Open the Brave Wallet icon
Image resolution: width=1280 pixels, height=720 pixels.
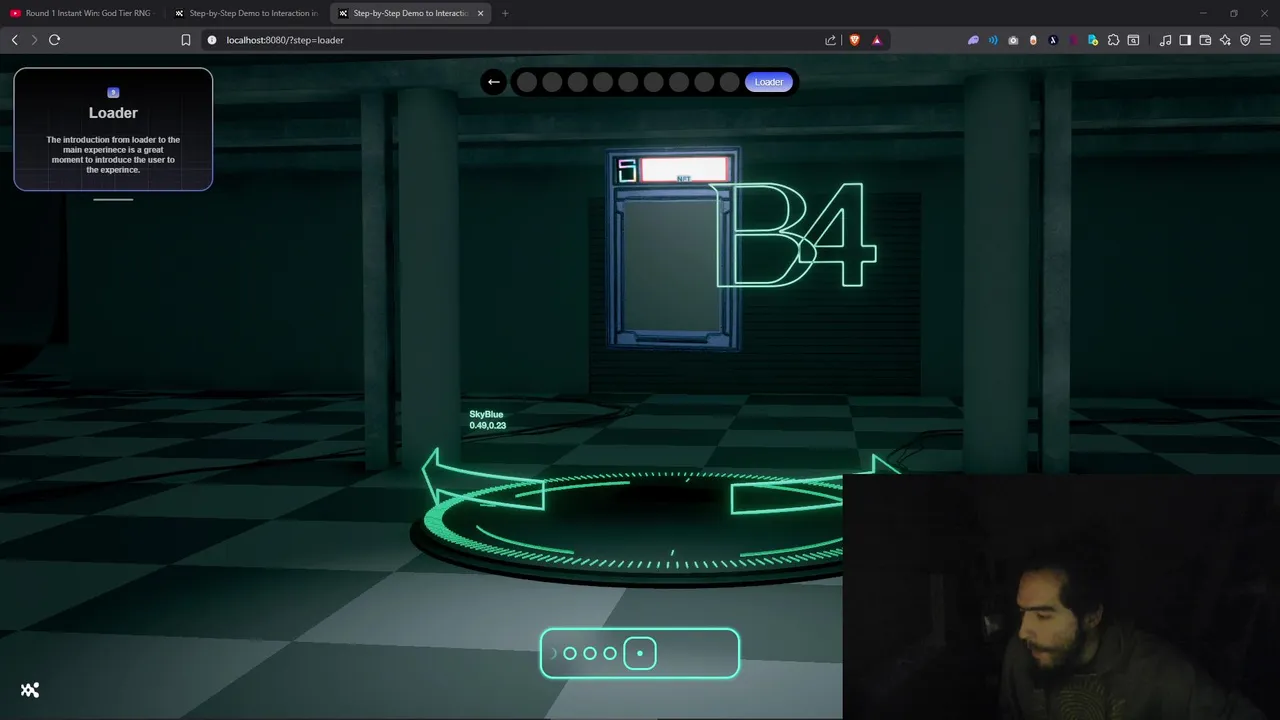click(x=1205, y=40)
